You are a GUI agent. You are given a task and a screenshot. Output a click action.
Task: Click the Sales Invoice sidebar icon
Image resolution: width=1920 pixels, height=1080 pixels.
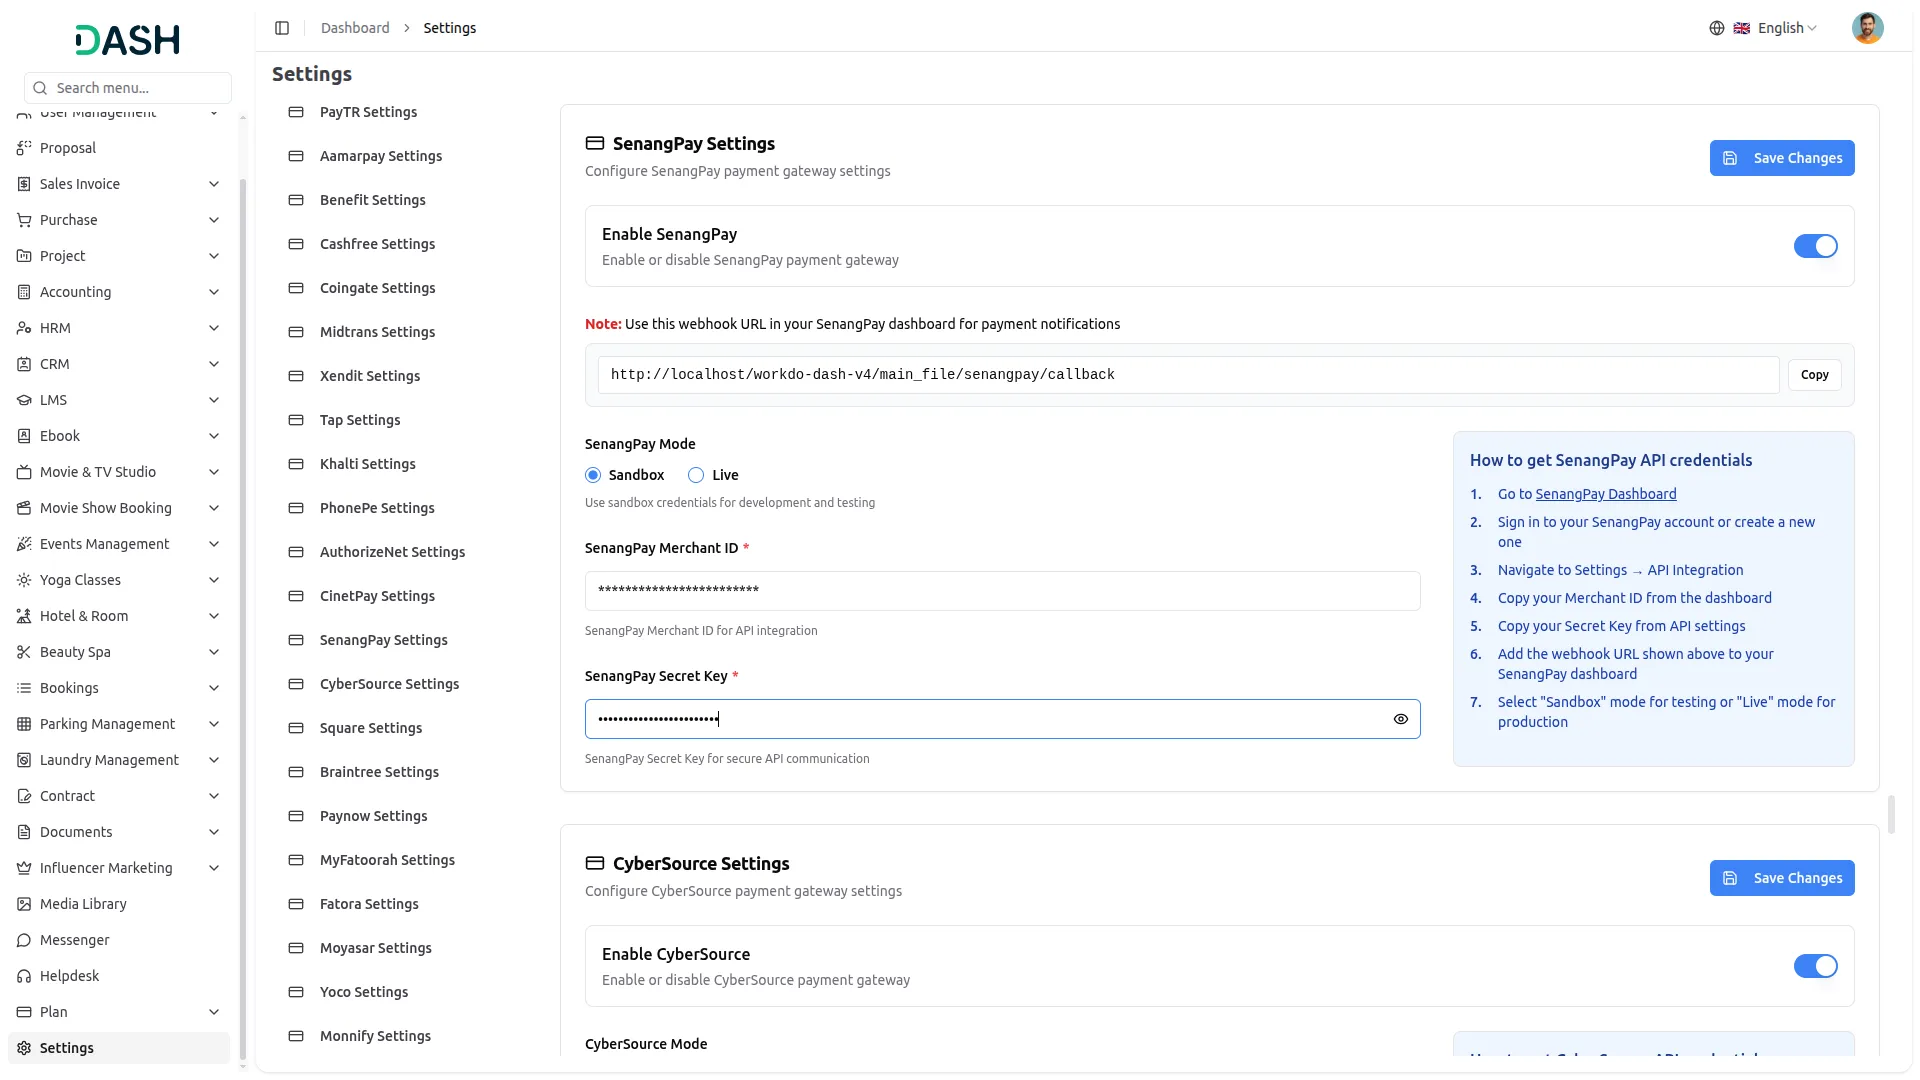[24, 184]
